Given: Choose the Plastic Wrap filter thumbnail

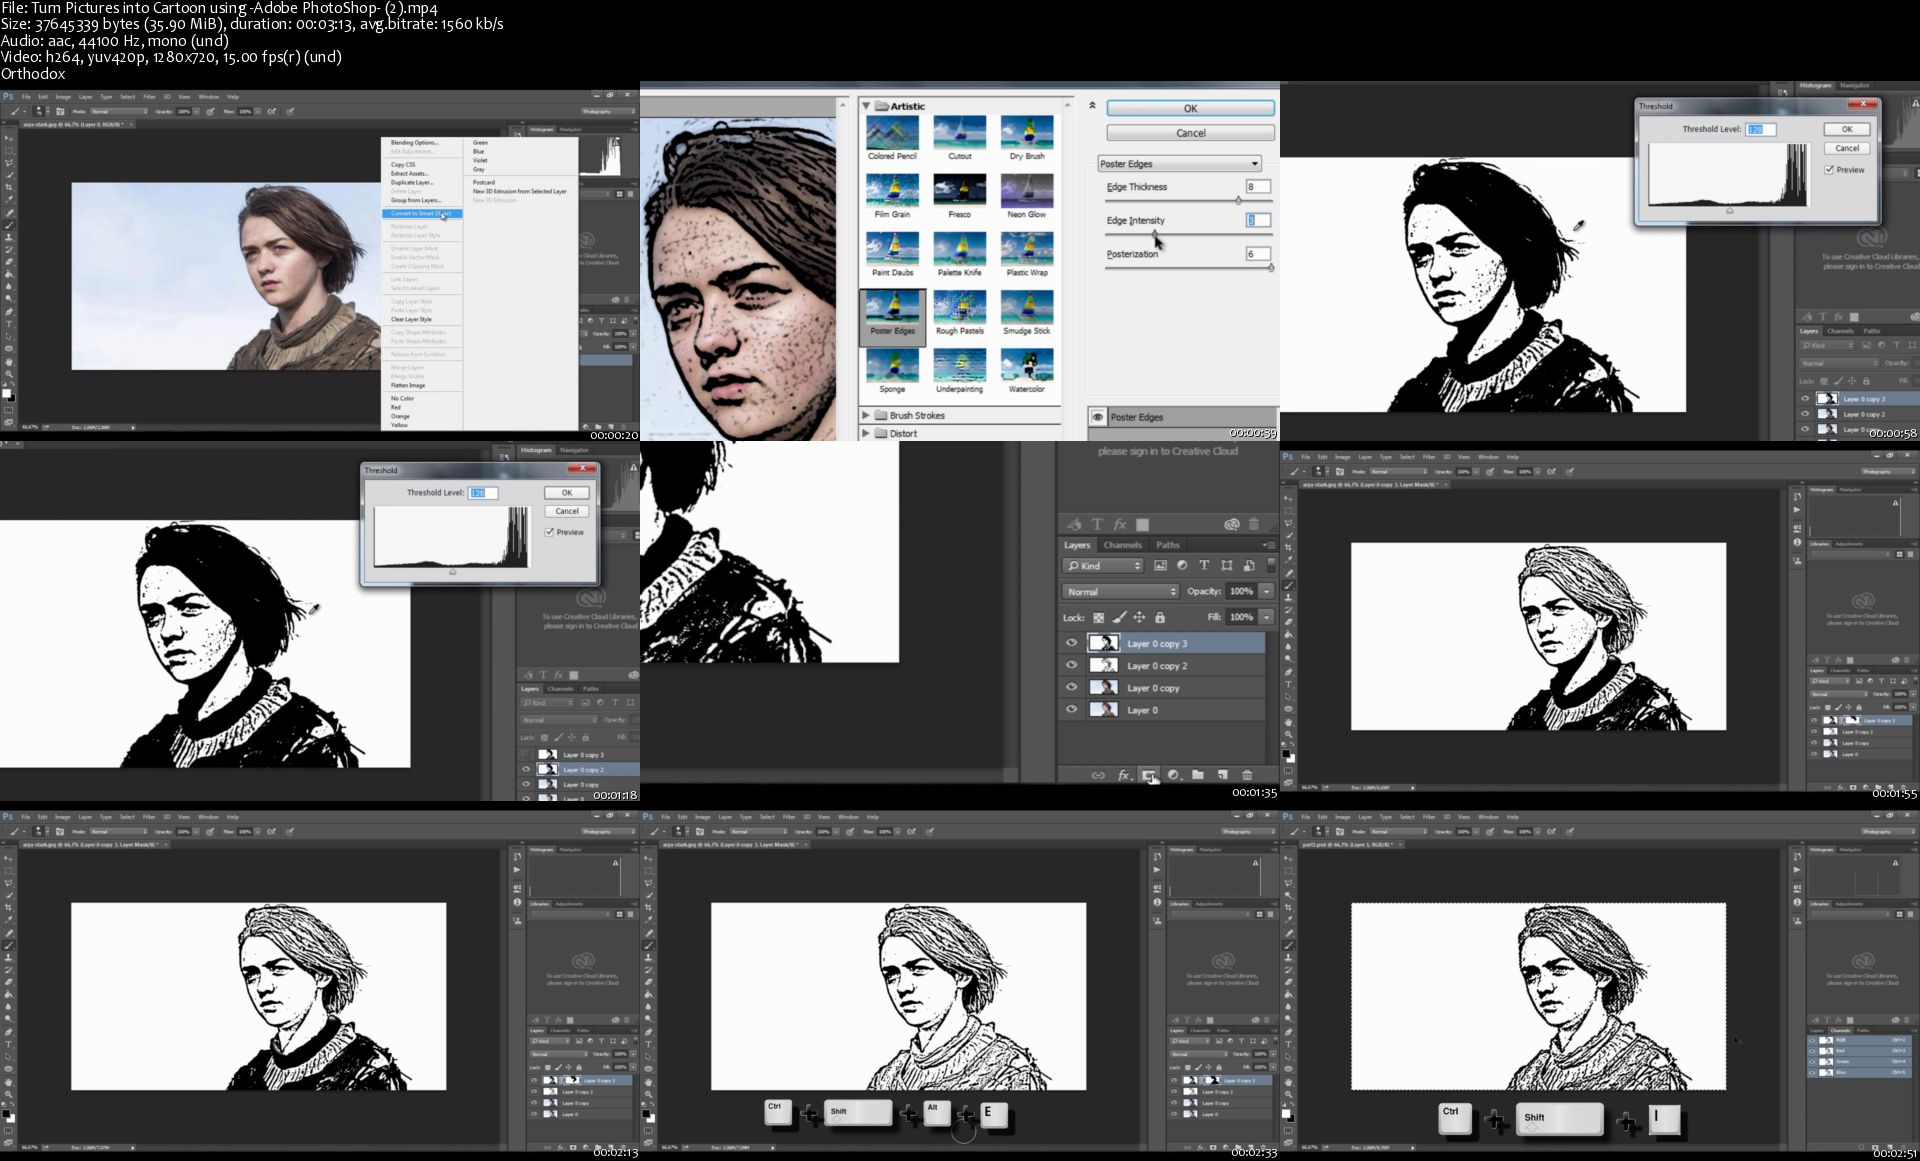Looking at the screenshot, I should [1027, 248].
